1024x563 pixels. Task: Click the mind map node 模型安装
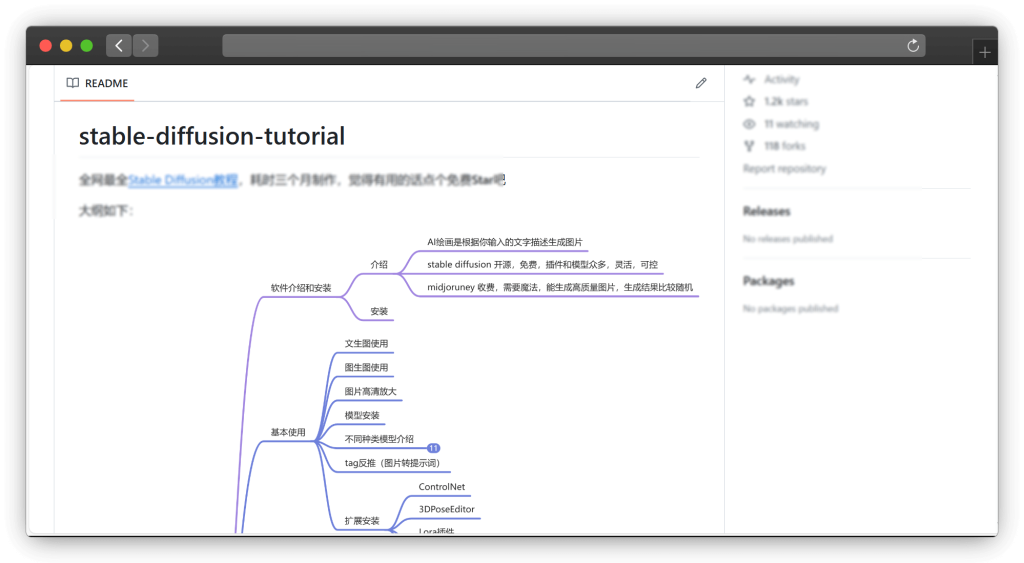pos(362,415)
